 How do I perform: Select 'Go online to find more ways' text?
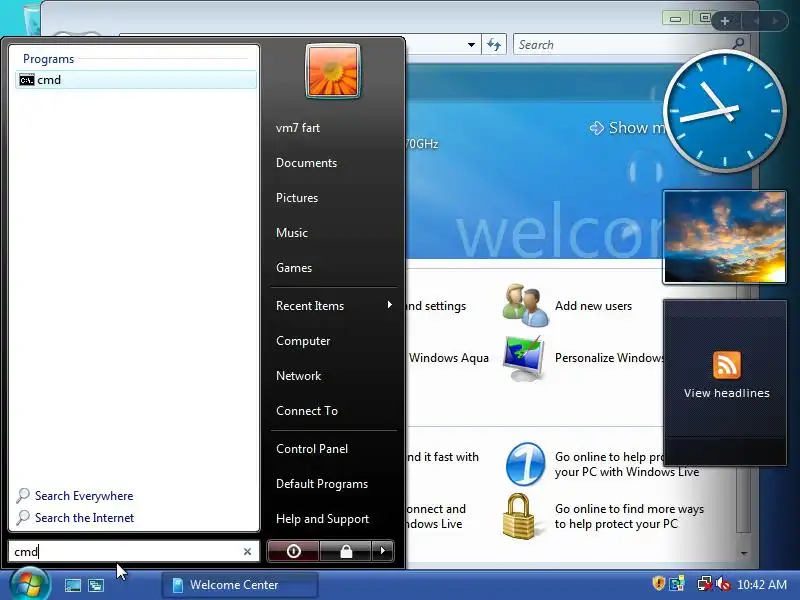[629, 509]
